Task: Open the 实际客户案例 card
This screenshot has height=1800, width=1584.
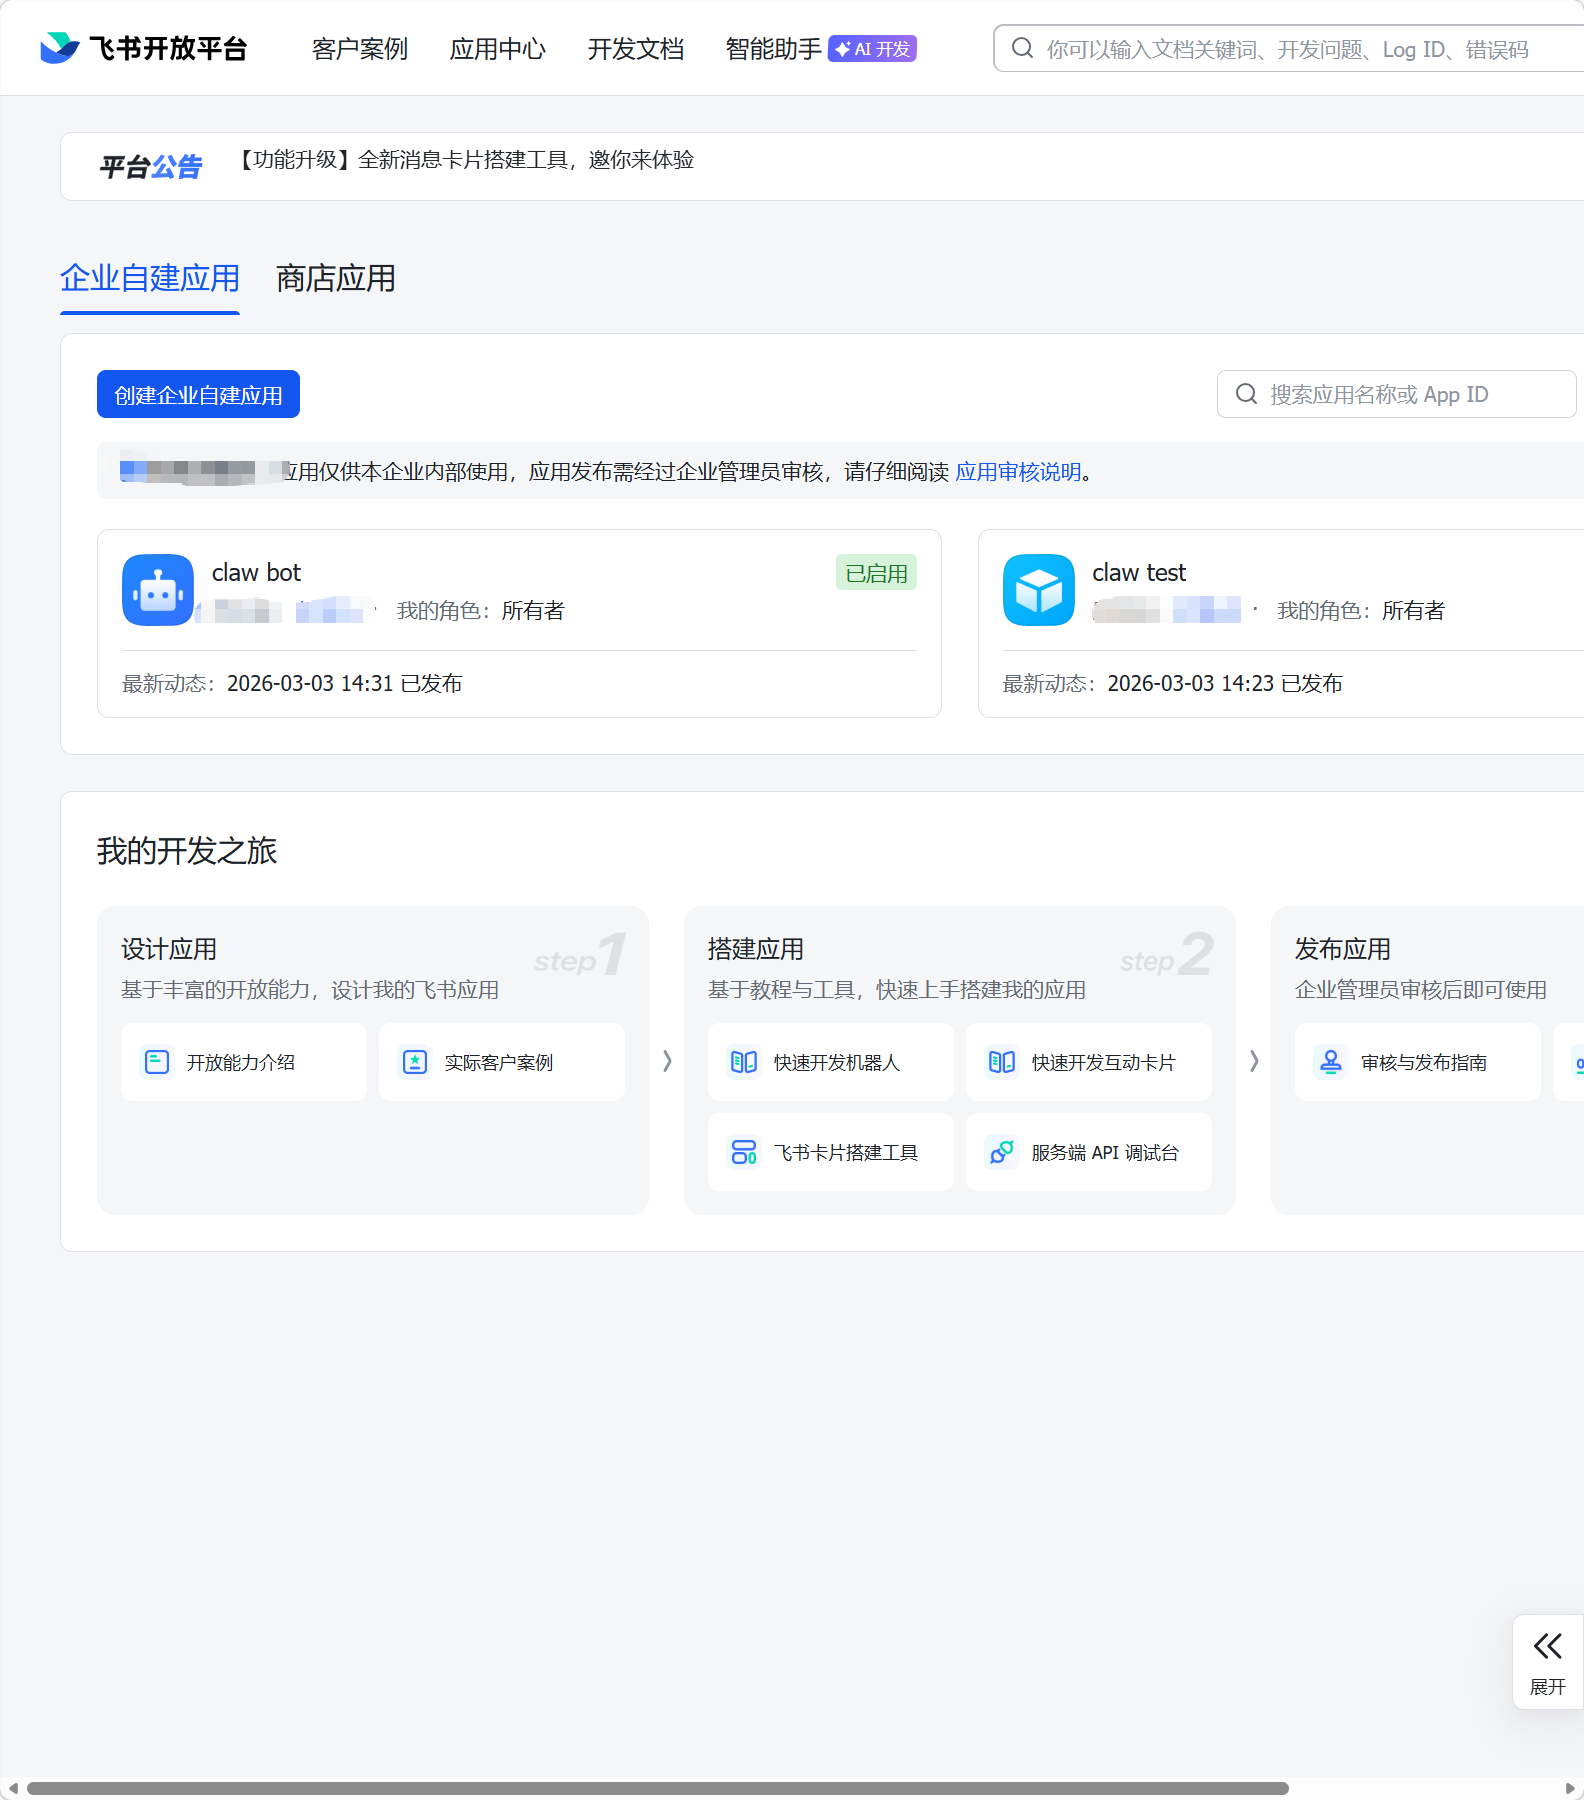Action: (x=502, y=1062)
